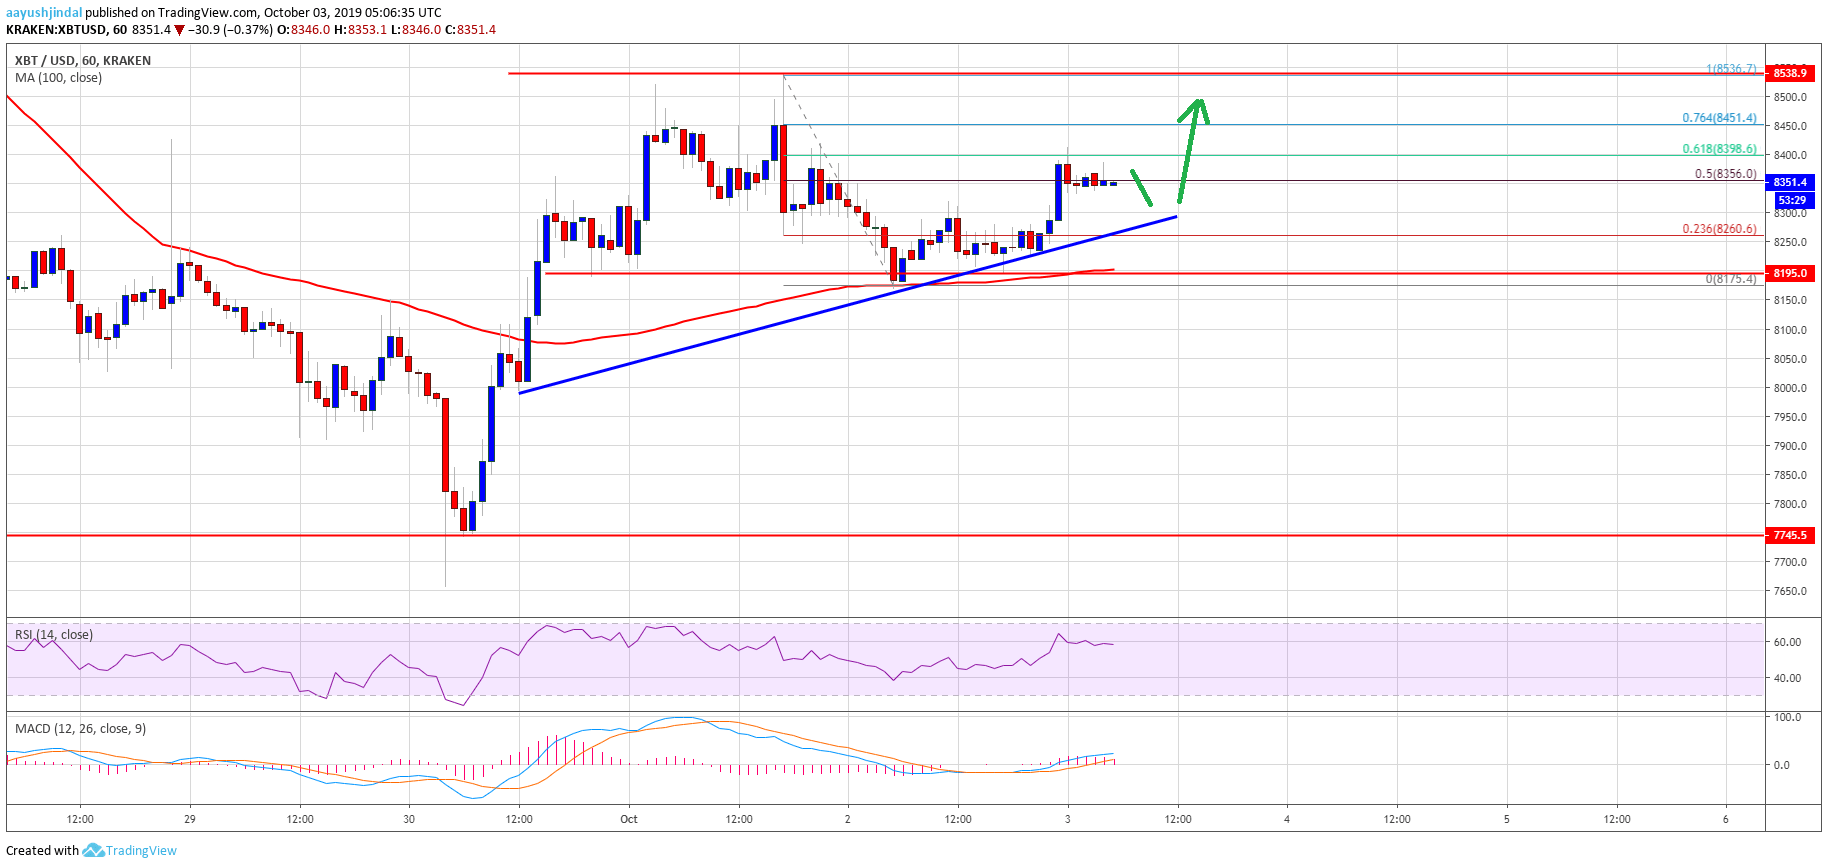Click the 29 date label on time axis
This screenshot has height=868, width=1828.
click(190, 819)
